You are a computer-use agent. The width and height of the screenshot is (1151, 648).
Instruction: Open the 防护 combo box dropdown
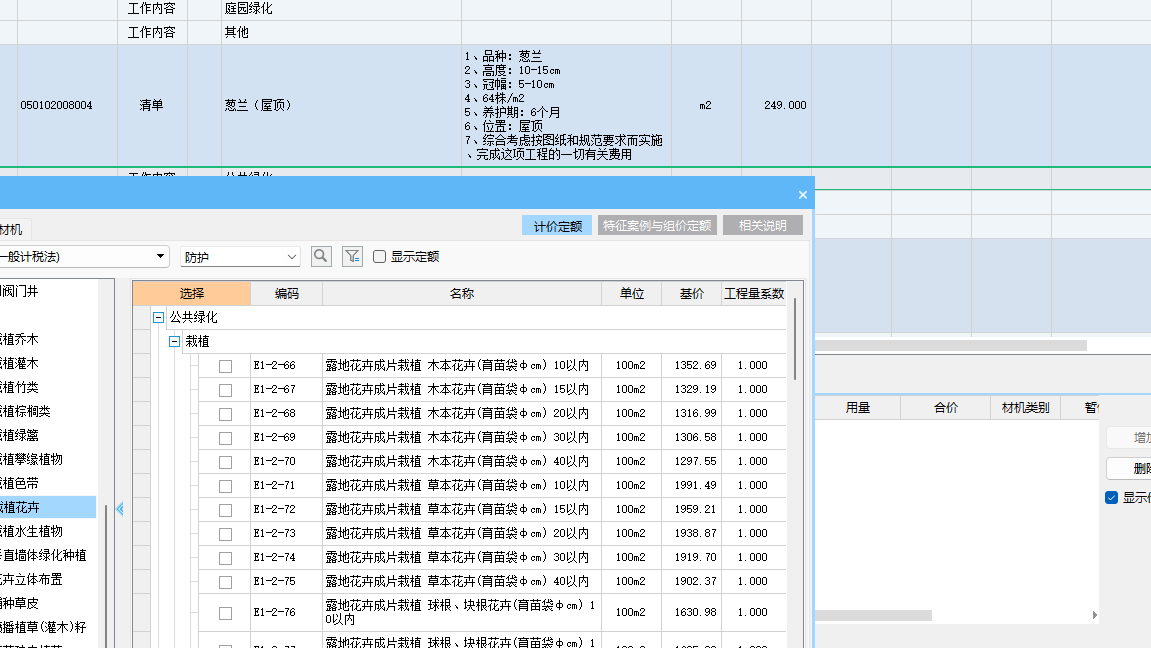click(291, 257)
